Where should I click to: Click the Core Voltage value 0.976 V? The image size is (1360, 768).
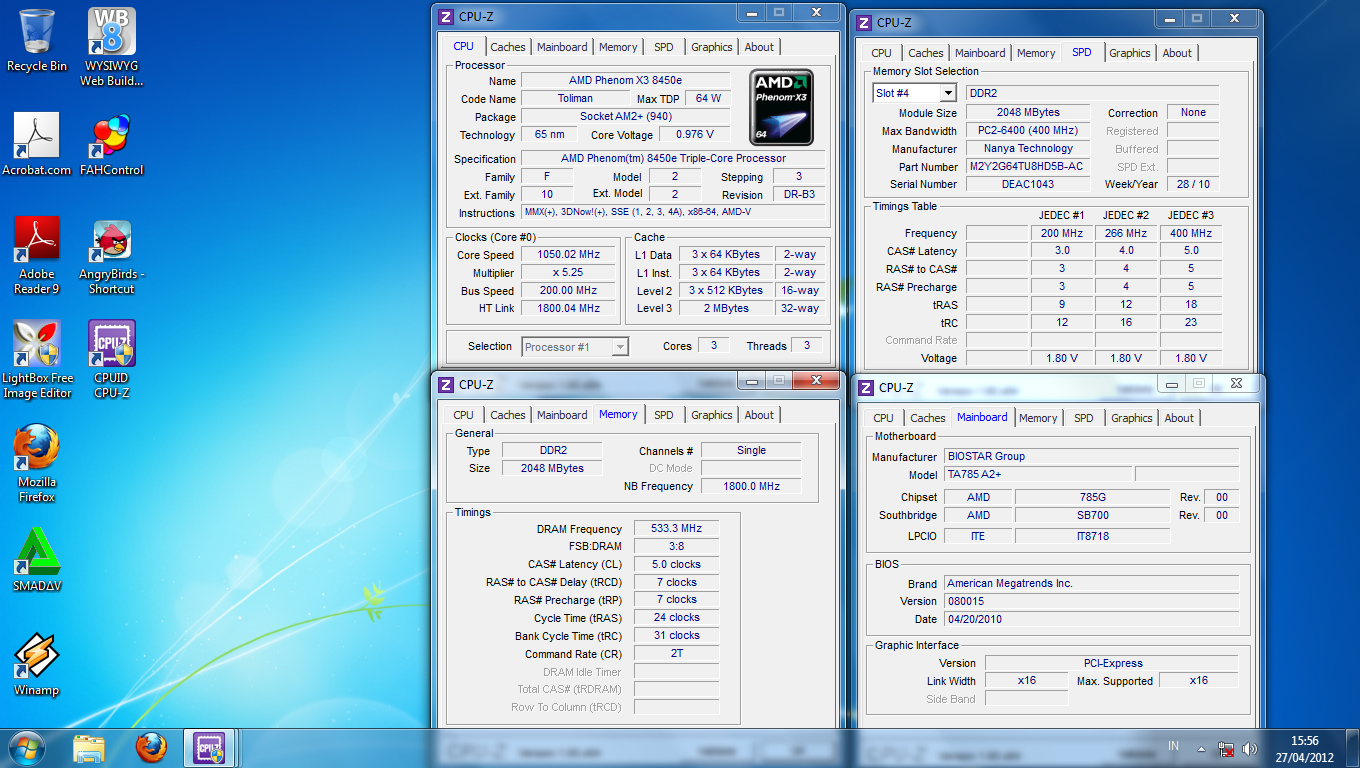pos(694,134)
